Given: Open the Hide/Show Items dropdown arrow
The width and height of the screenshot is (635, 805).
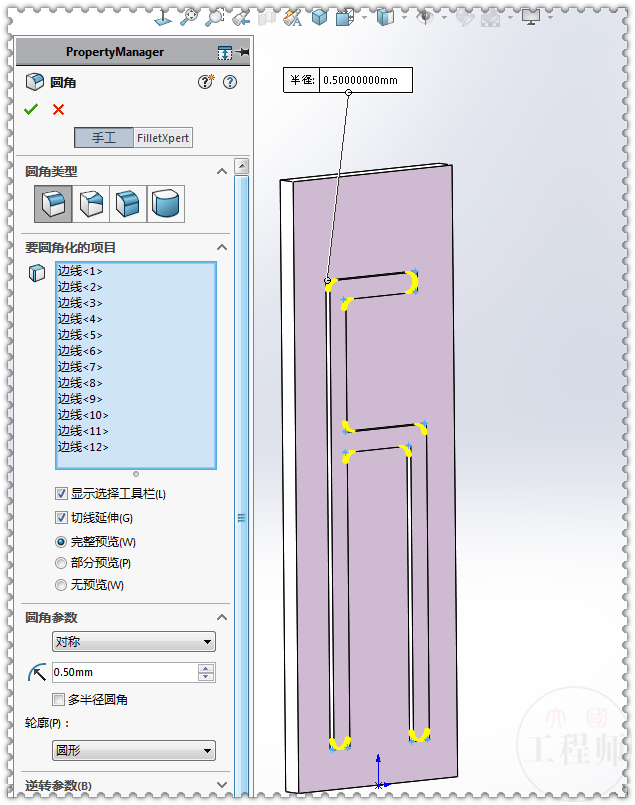Looking at the screenshot, I should coord(444,17).
